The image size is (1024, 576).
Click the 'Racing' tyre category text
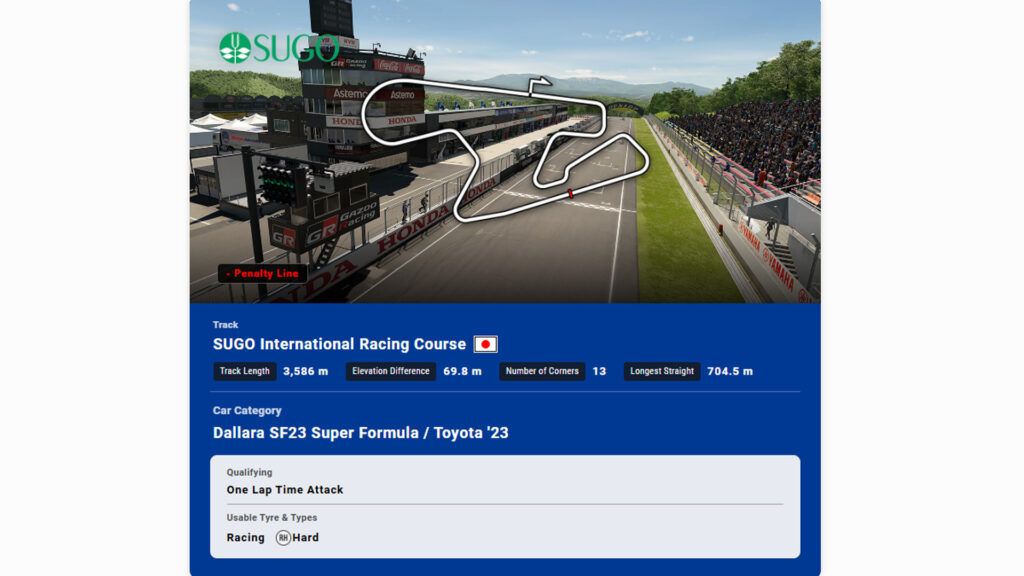pyautogui.click(x=246, y=537)
